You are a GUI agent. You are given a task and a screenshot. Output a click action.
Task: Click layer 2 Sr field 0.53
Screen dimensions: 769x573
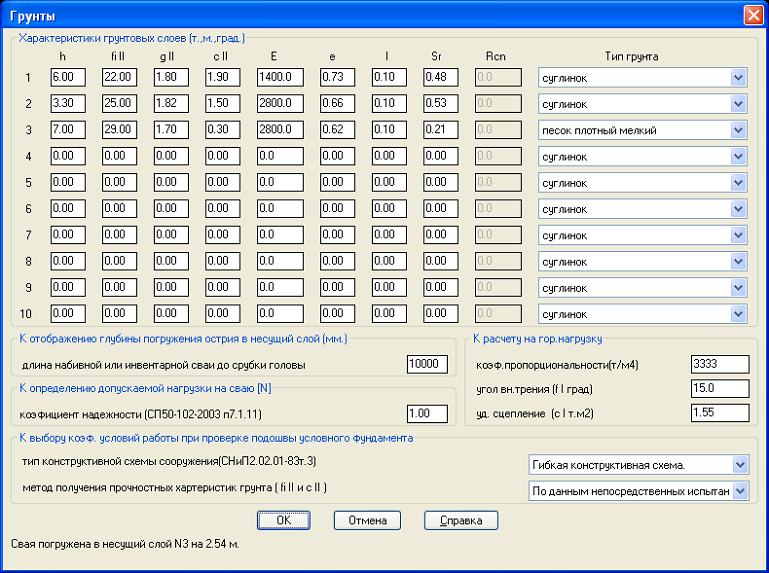(440, 104)
